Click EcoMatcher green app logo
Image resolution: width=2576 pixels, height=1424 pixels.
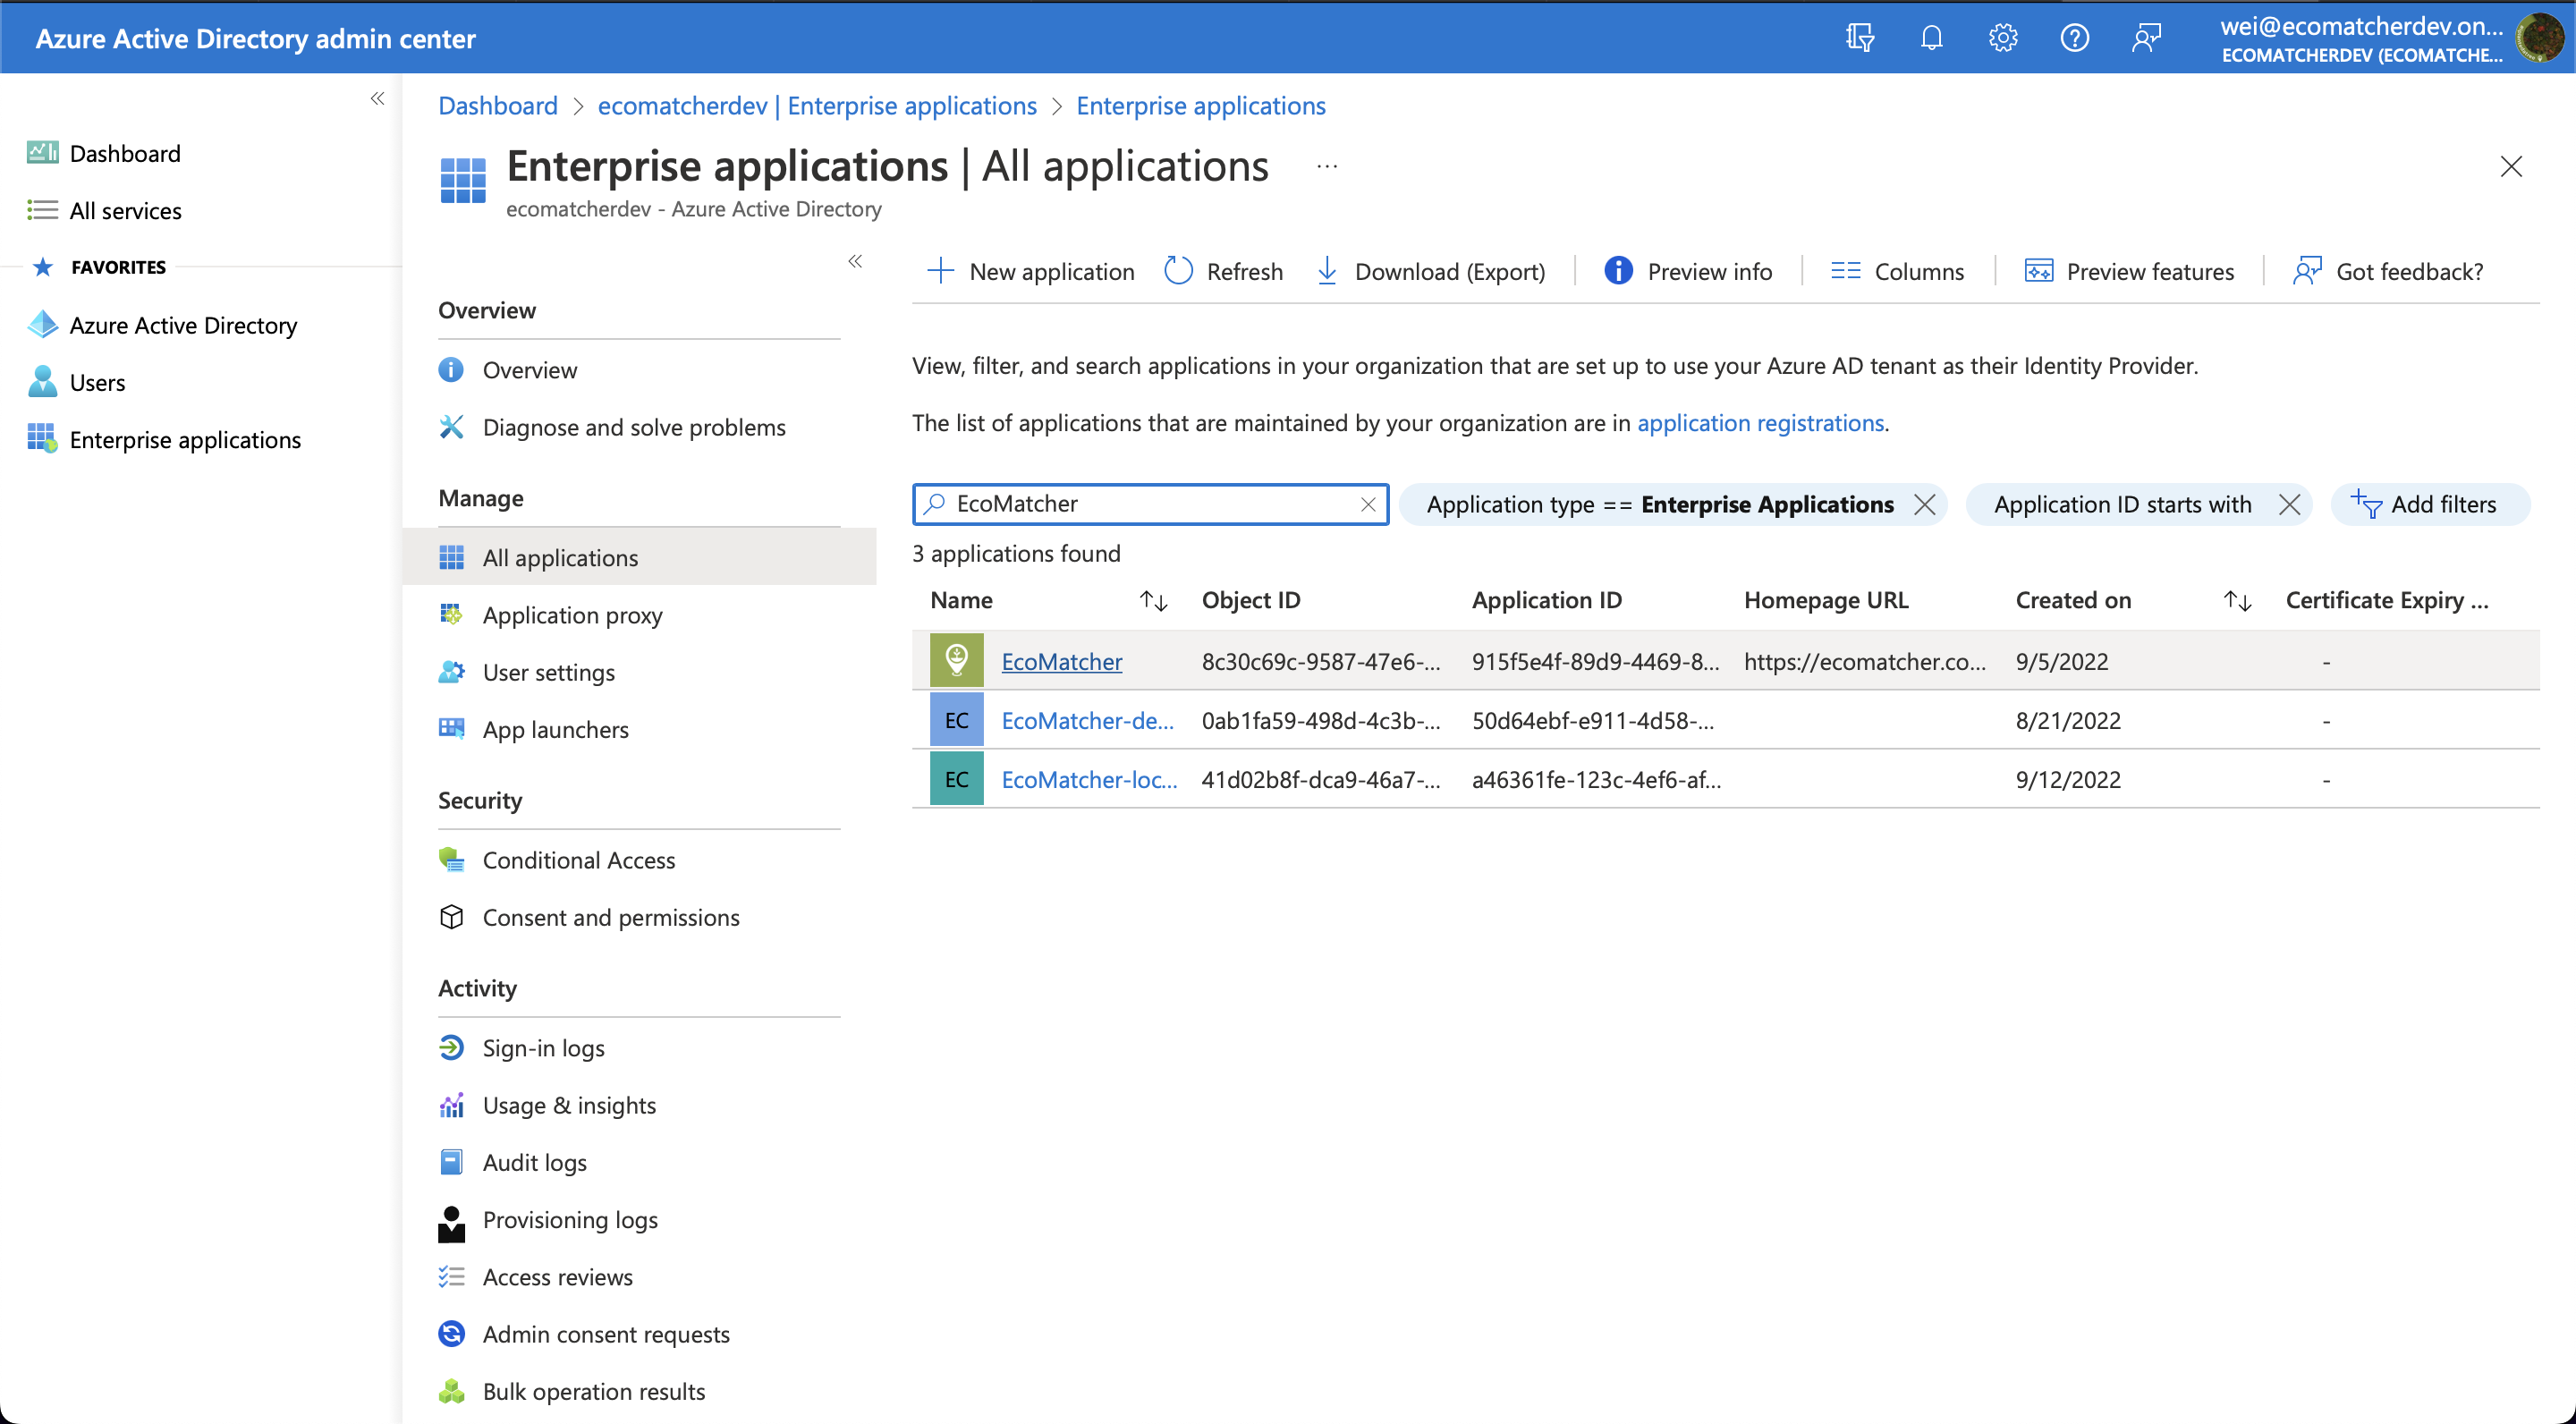956,660
